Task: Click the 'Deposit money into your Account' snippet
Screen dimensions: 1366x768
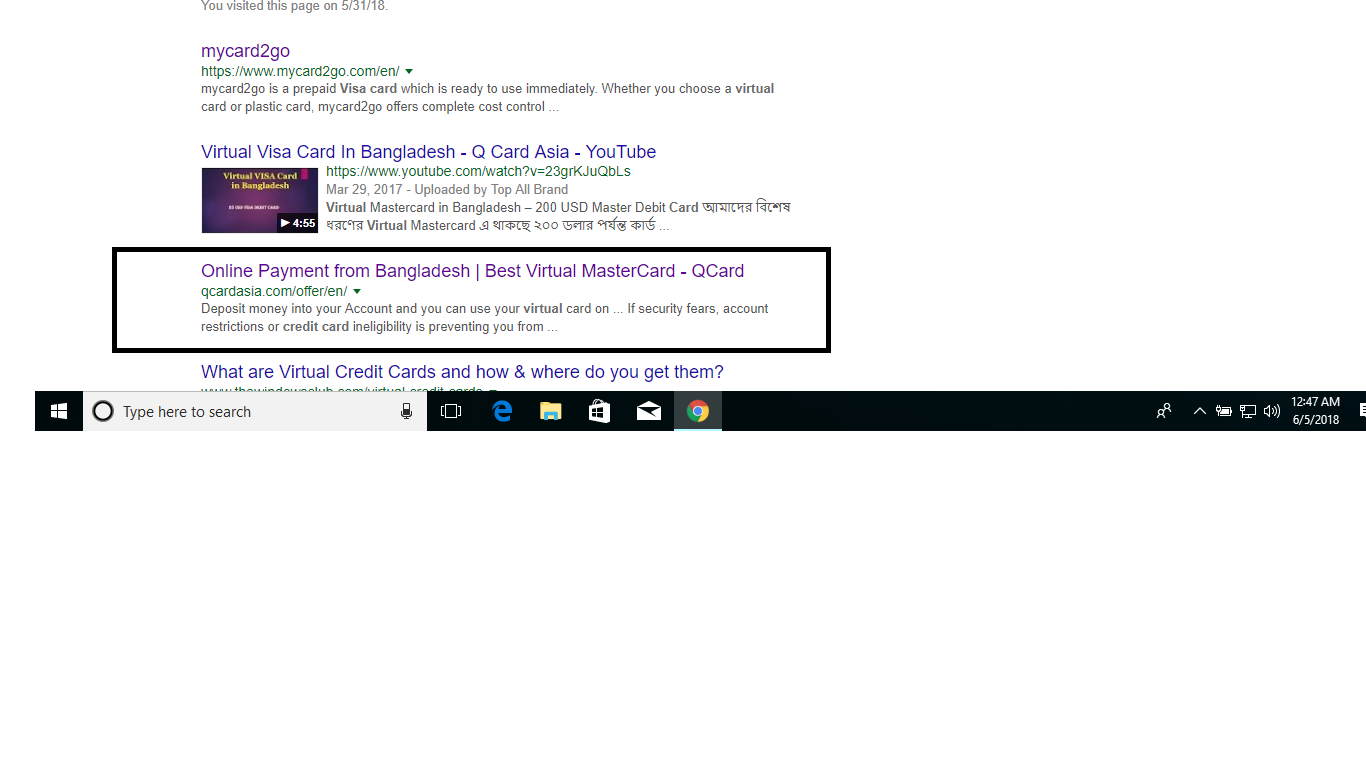Action: click(x=485, y=318)
